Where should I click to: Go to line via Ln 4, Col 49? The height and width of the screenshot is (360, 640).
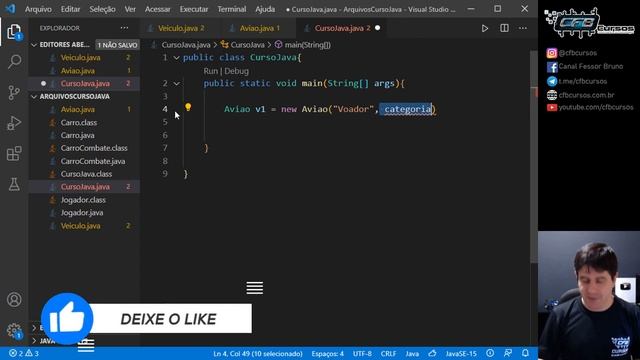click(258, 353)
